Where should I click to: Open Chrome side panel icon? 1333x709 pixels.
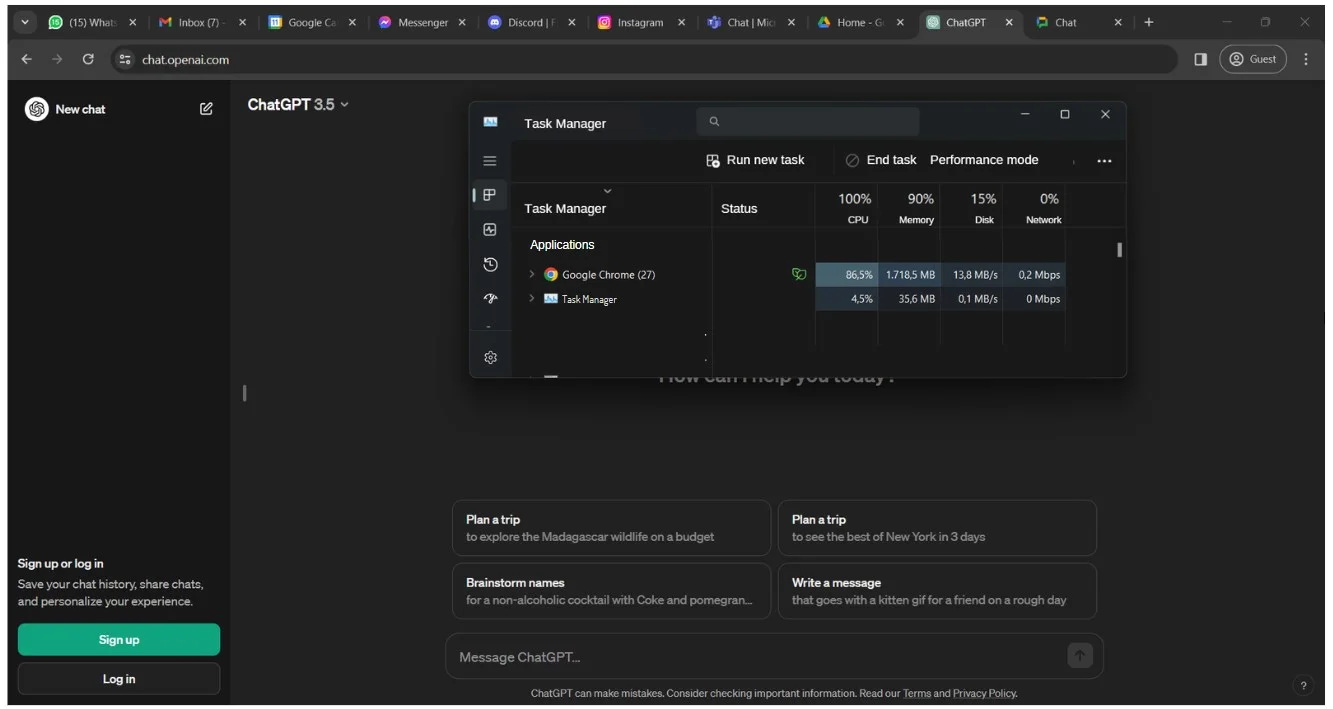click(1200, 59)
